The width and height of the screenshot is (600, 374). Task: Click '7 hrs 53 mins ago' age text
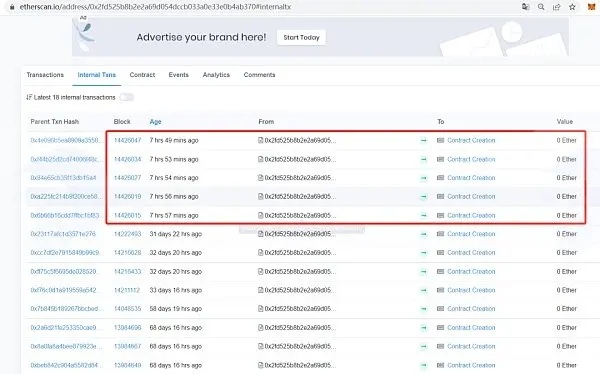tap(174, 159)
